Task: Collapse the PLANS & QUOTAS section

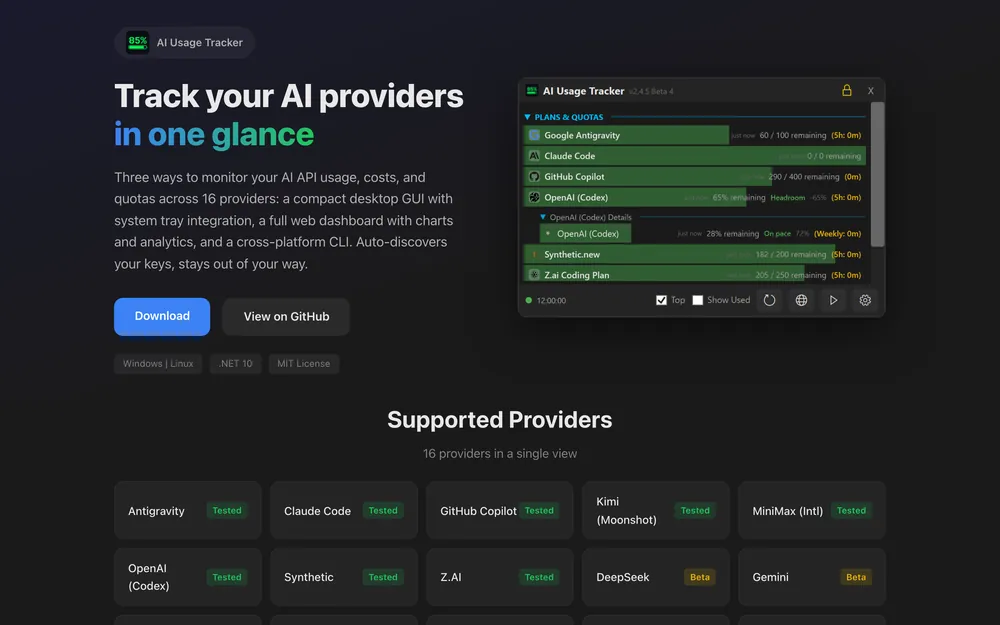Action: point(527,117)
